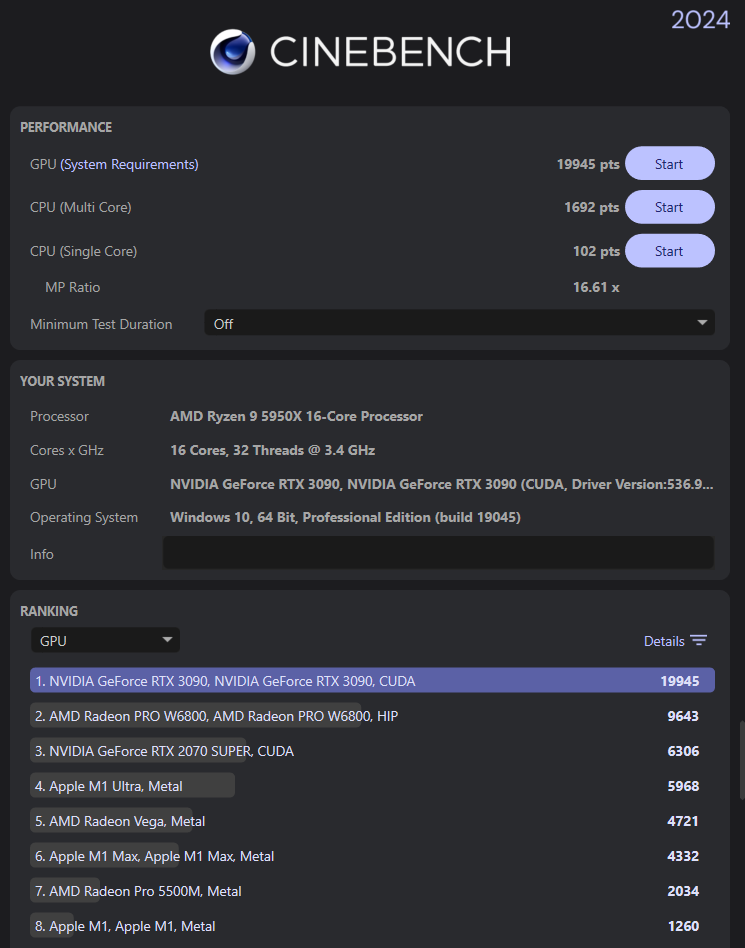Expand the Details view in Ranking
745x948 pixels.
(665, 640)
